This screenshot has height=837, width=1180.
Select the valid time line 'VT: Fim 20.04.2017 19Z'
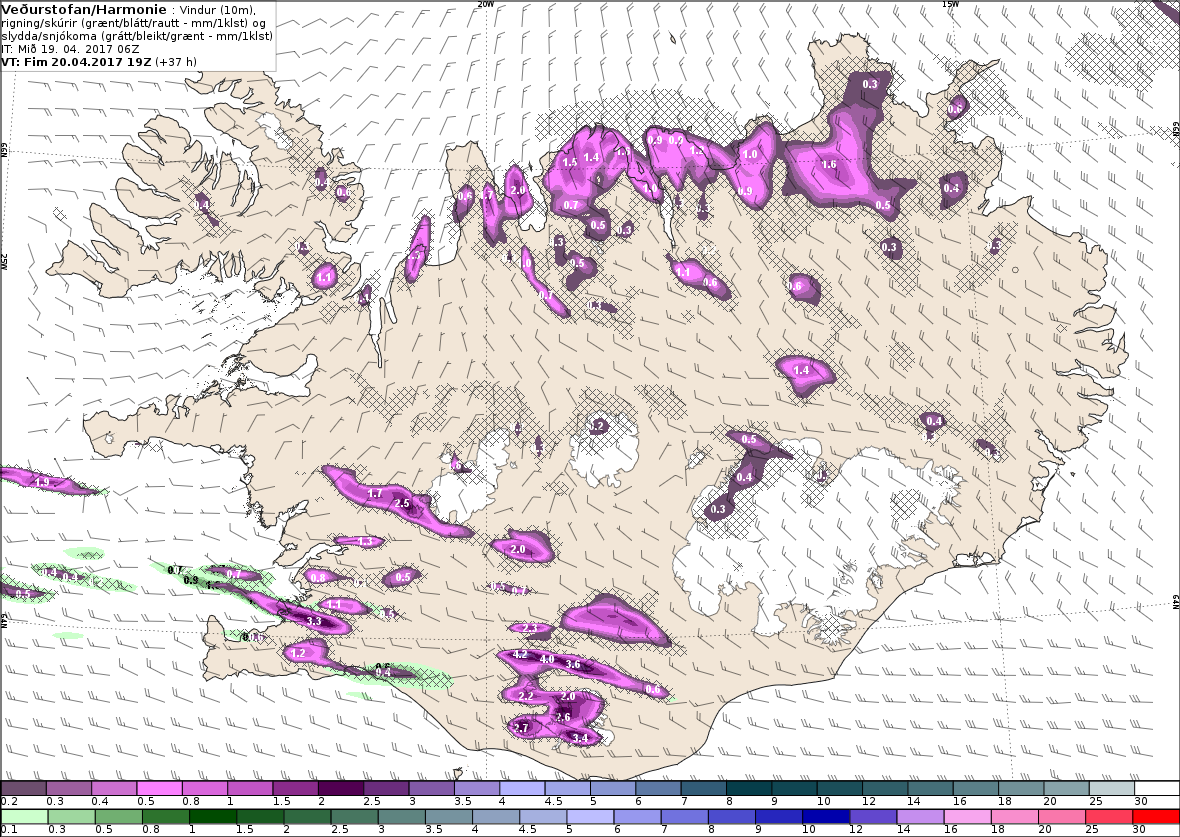pos(77,62)
